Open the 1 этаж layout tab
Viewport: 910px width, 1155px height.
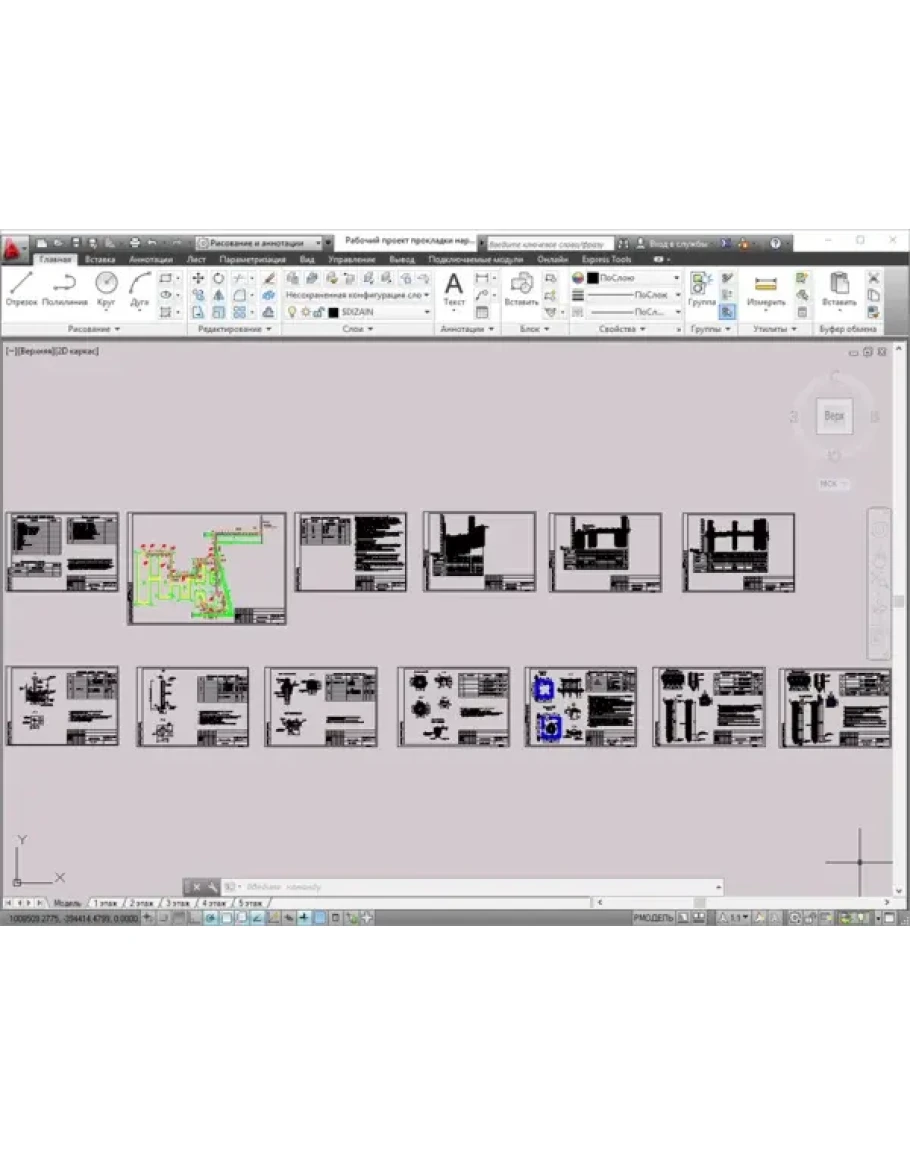coord(104,903)
